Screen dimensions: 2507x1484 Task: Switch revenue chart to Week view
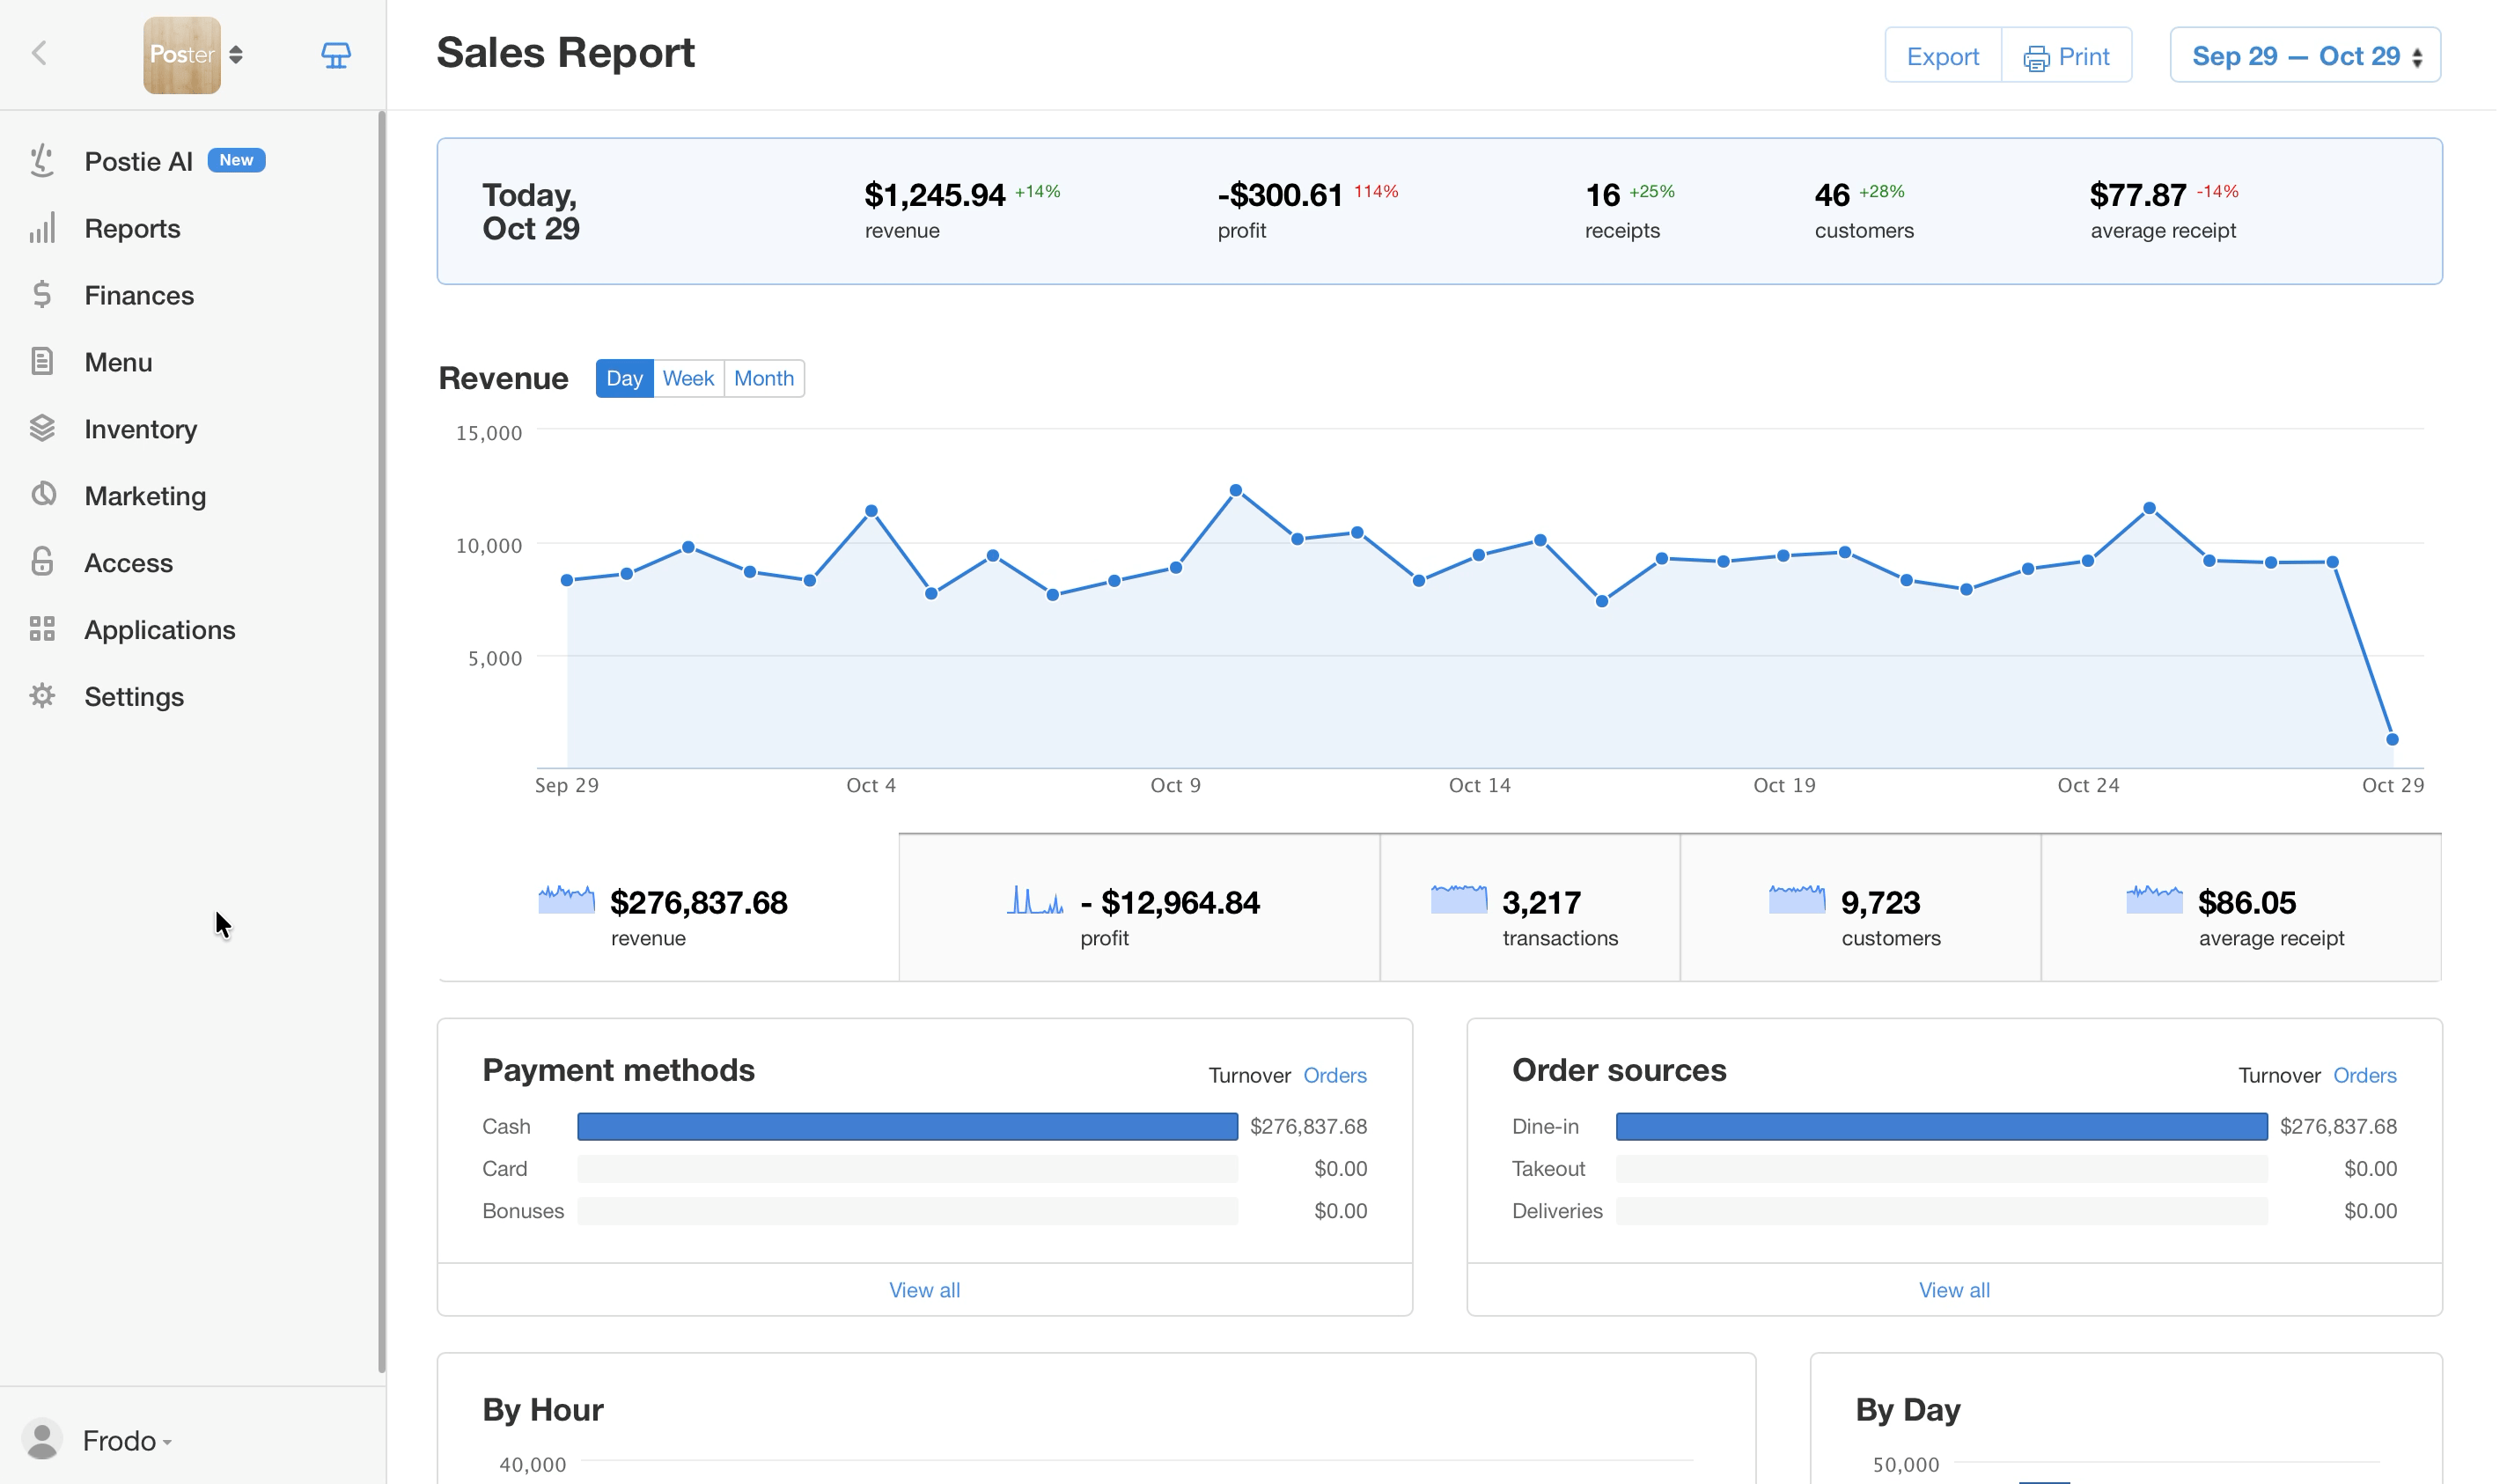point(688,379)
